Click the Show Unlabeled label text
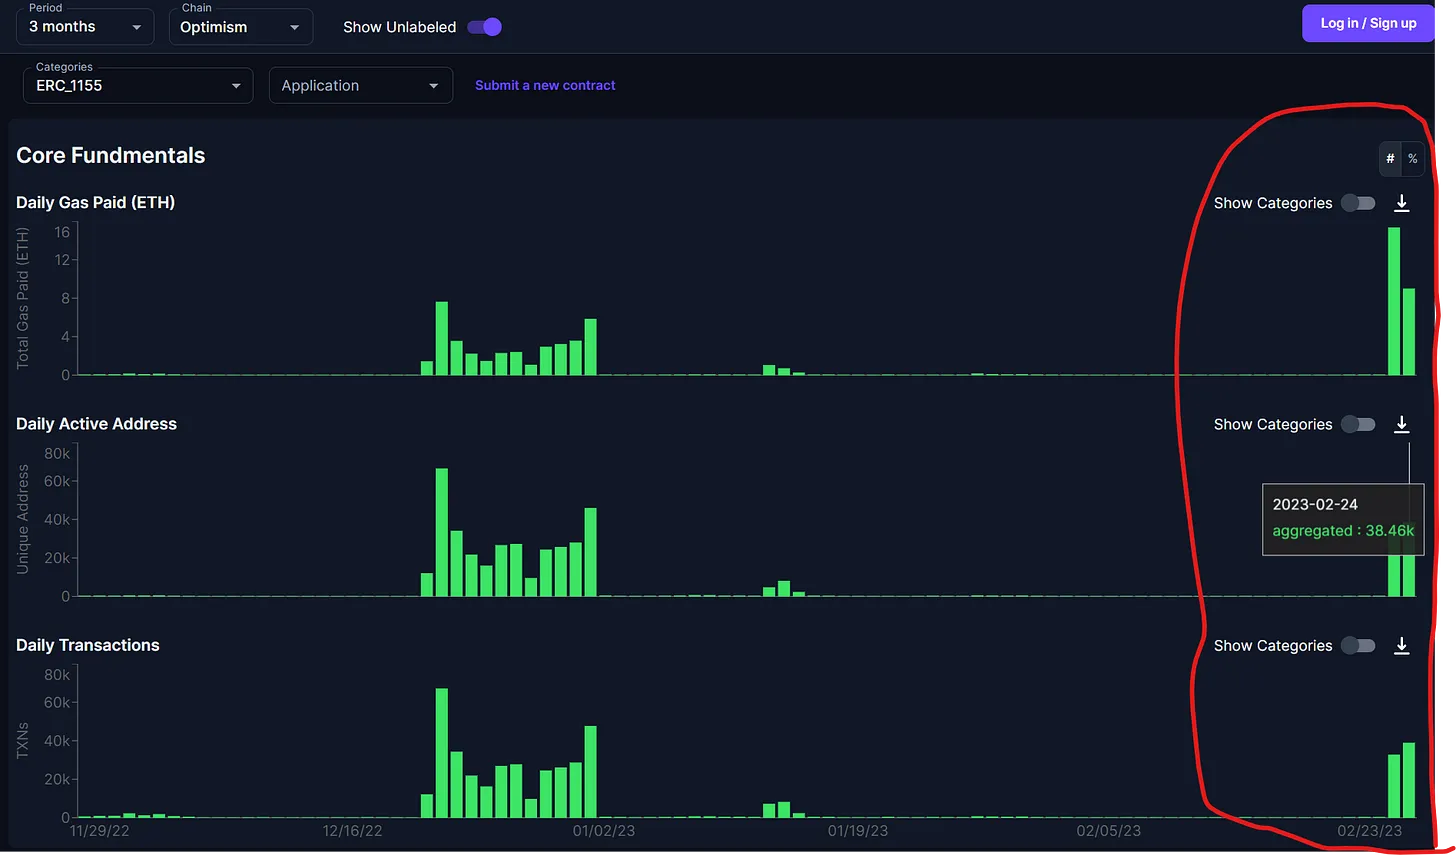 399,27
